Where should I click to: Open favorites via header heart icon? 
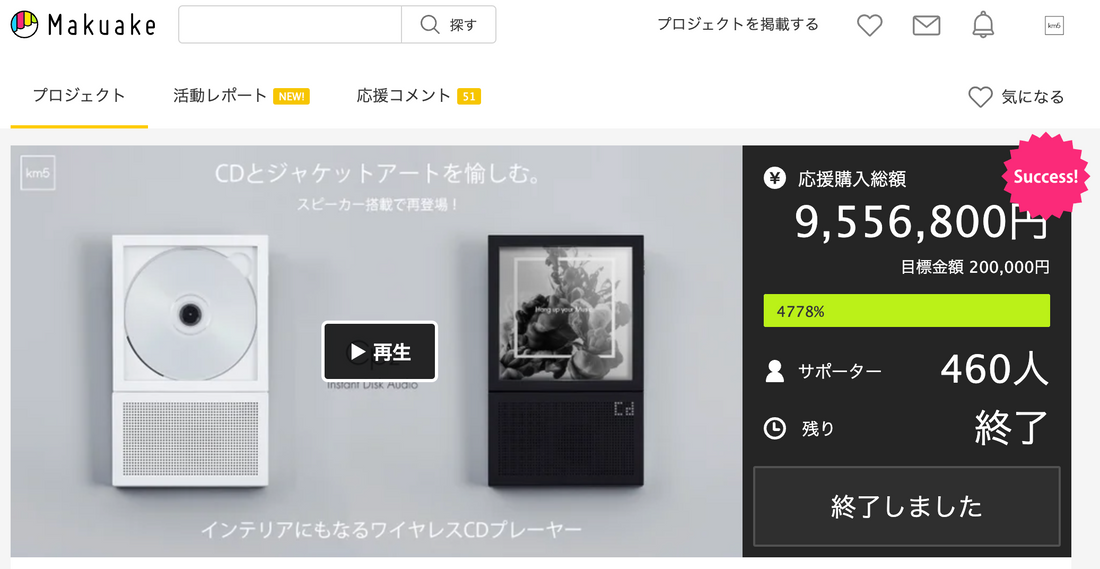pyautogui.click(x=869, y=25)
